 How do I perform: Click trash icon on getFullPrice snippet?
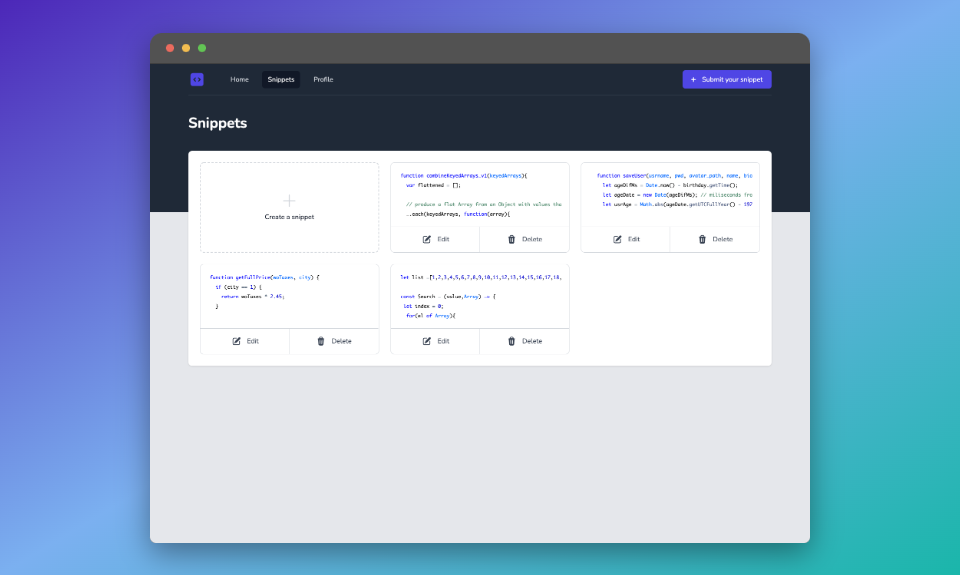321,341
